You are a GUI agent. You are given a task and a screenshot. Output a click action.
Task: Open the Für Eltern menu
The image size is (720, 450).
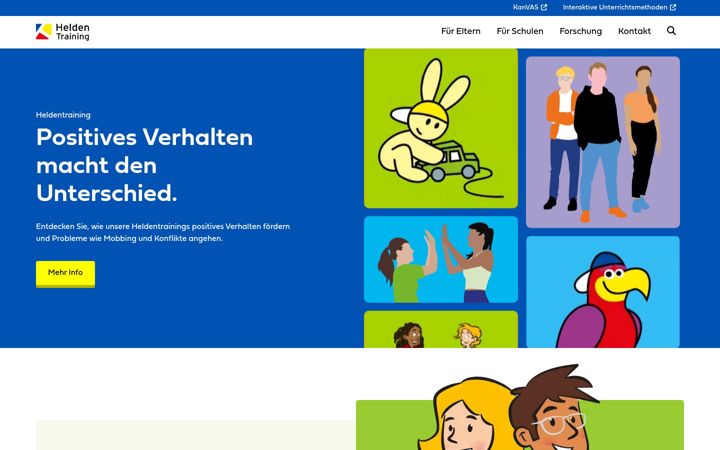click(x=461, y=31)
